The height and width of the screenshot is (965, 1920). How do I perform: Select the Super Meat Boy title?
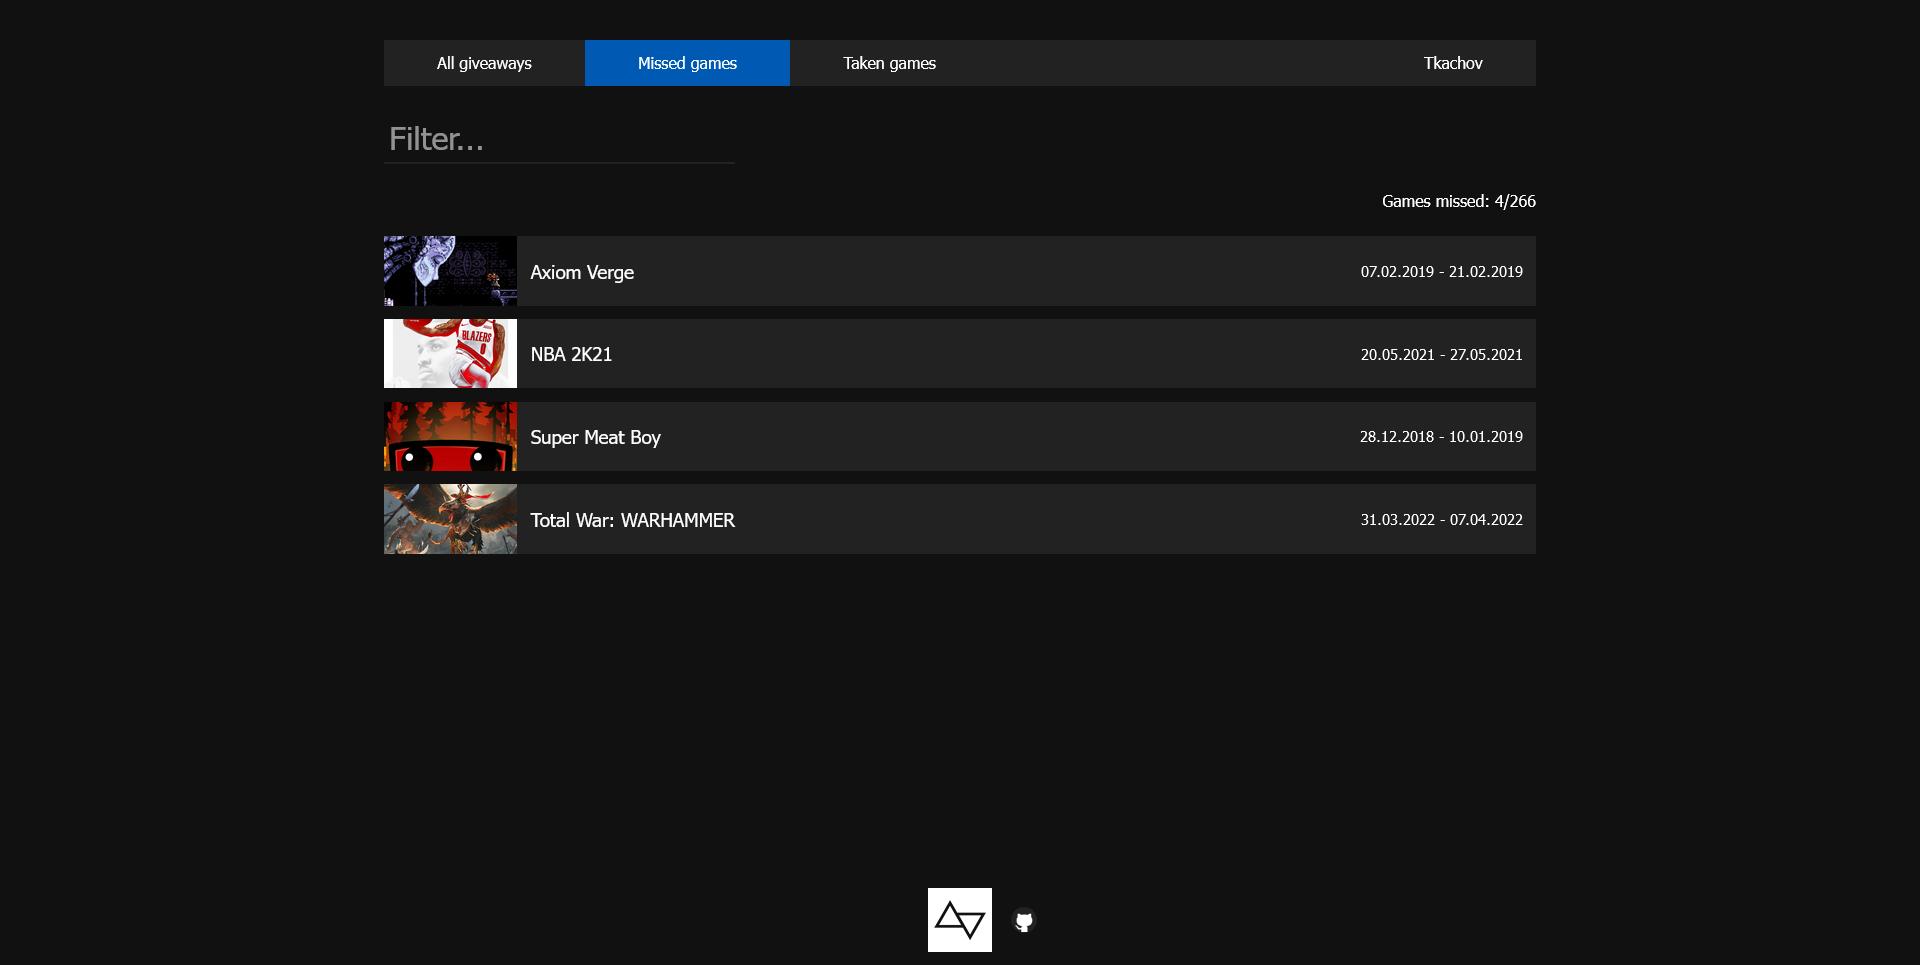[595, 437]
